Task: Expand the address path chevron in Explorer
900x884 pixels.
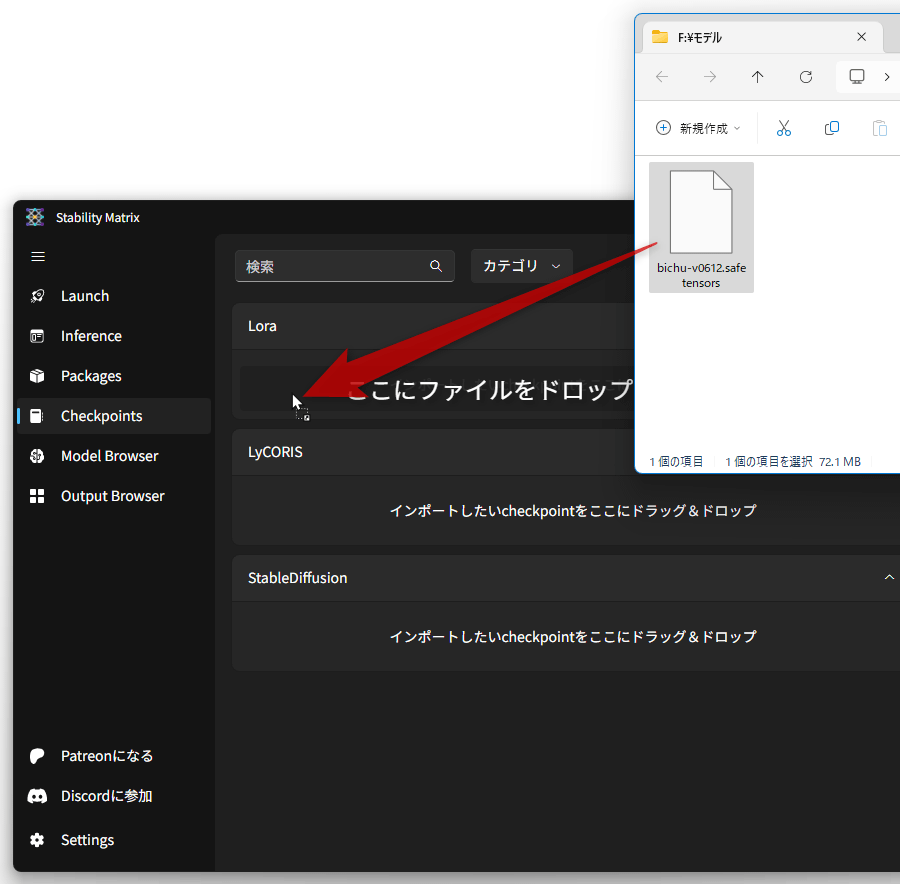Action: pos(887,77)
